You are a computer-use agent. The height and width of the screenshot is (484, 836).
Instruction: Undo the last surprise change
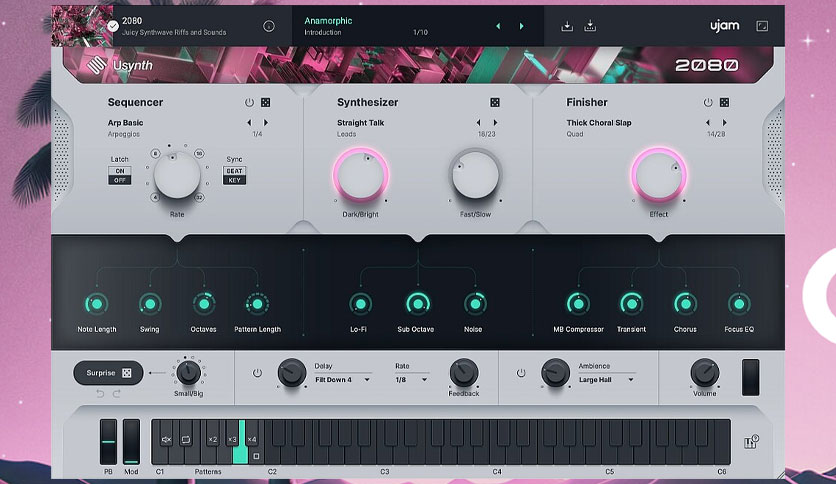[100, 393]
